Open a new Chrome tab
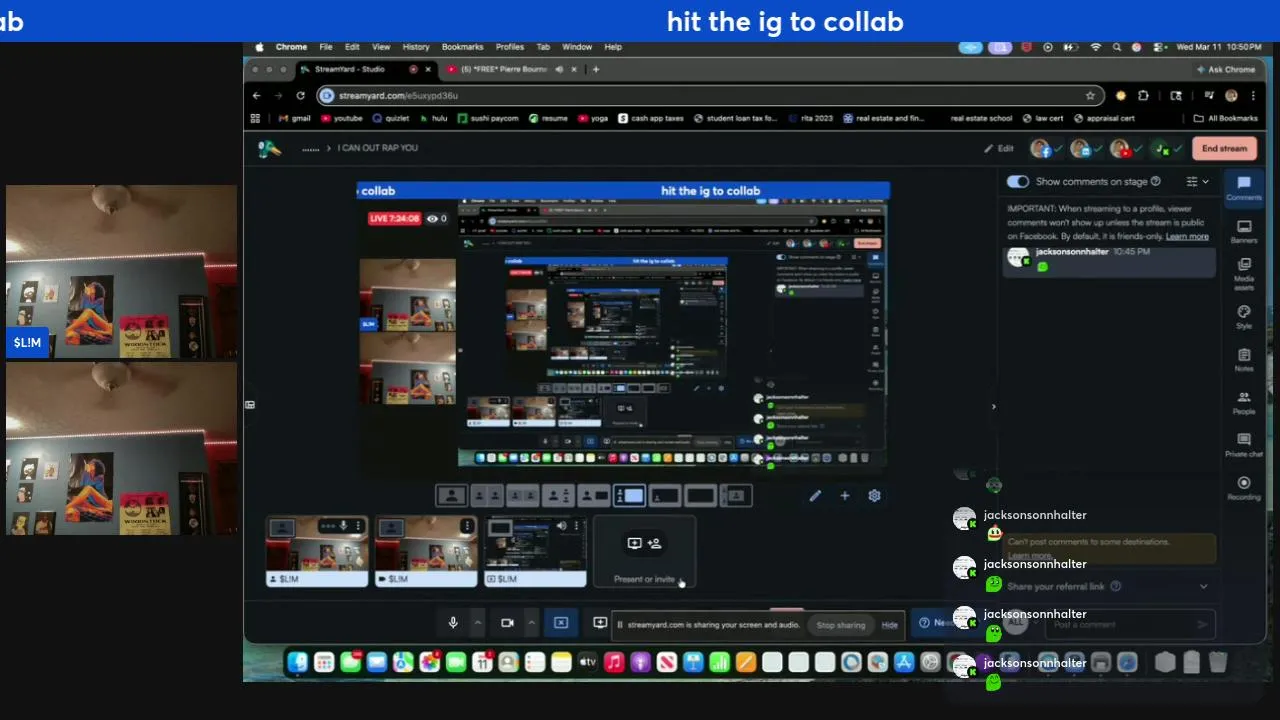 point(596,69)
